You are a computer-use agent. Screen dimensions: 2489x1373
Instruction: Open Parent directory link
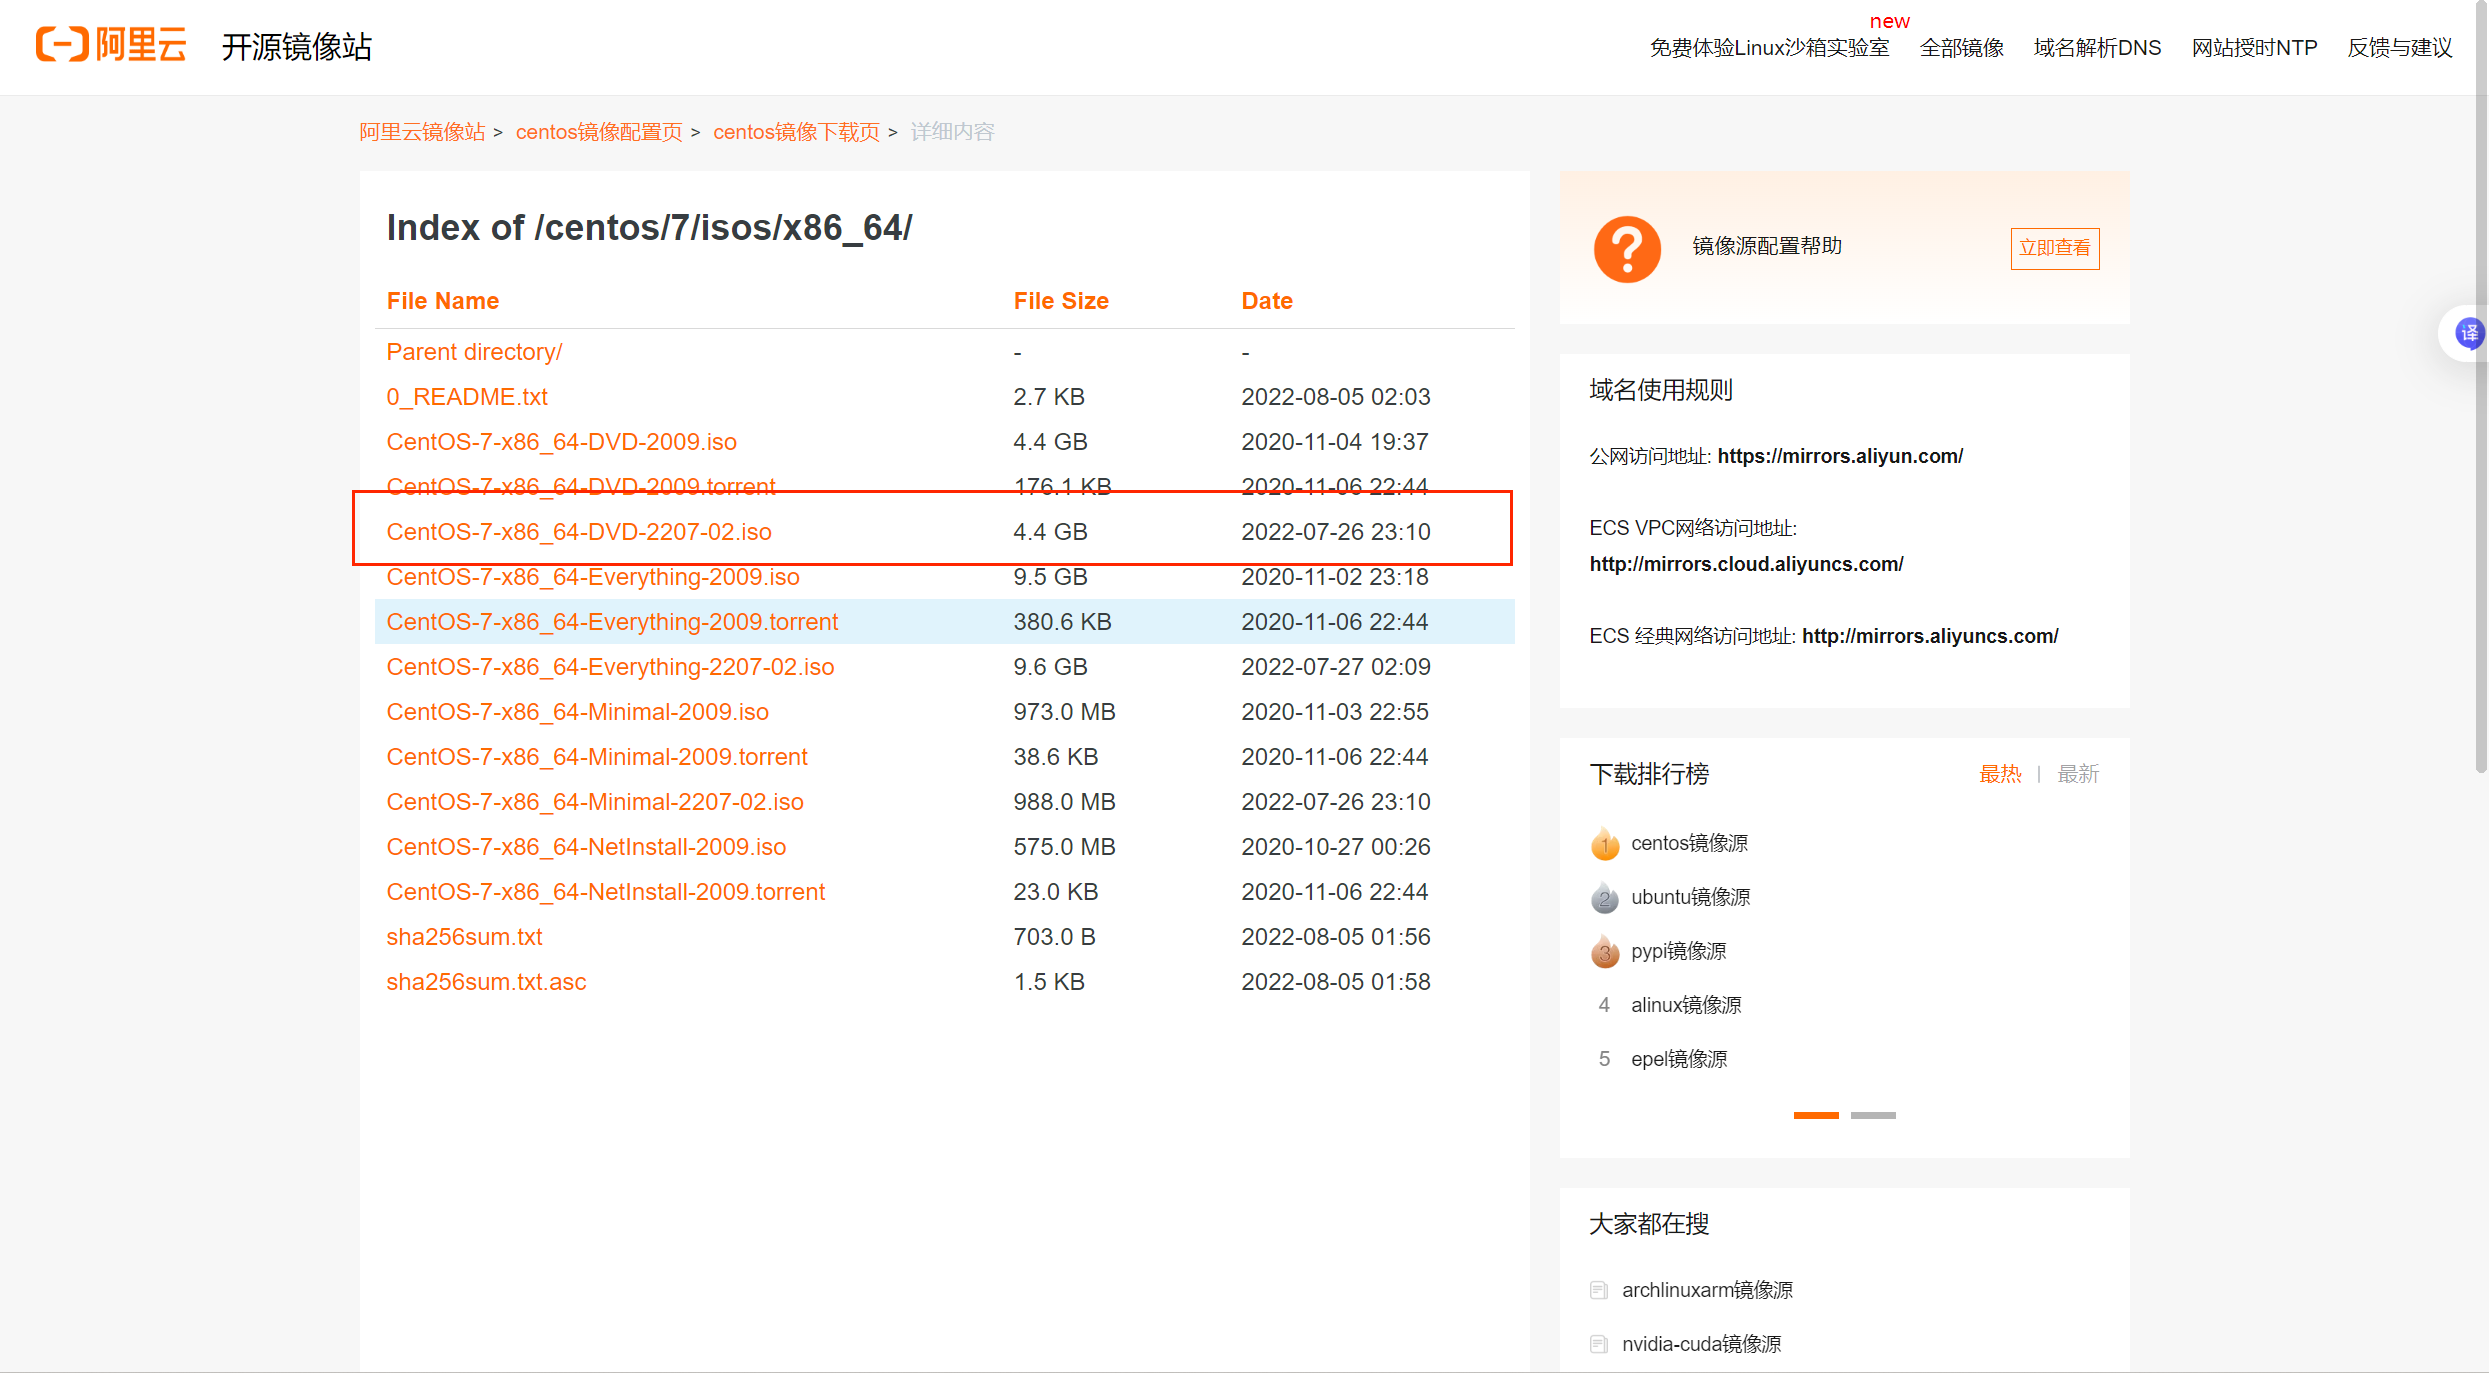pyautogui.click(x=474, y=352)
